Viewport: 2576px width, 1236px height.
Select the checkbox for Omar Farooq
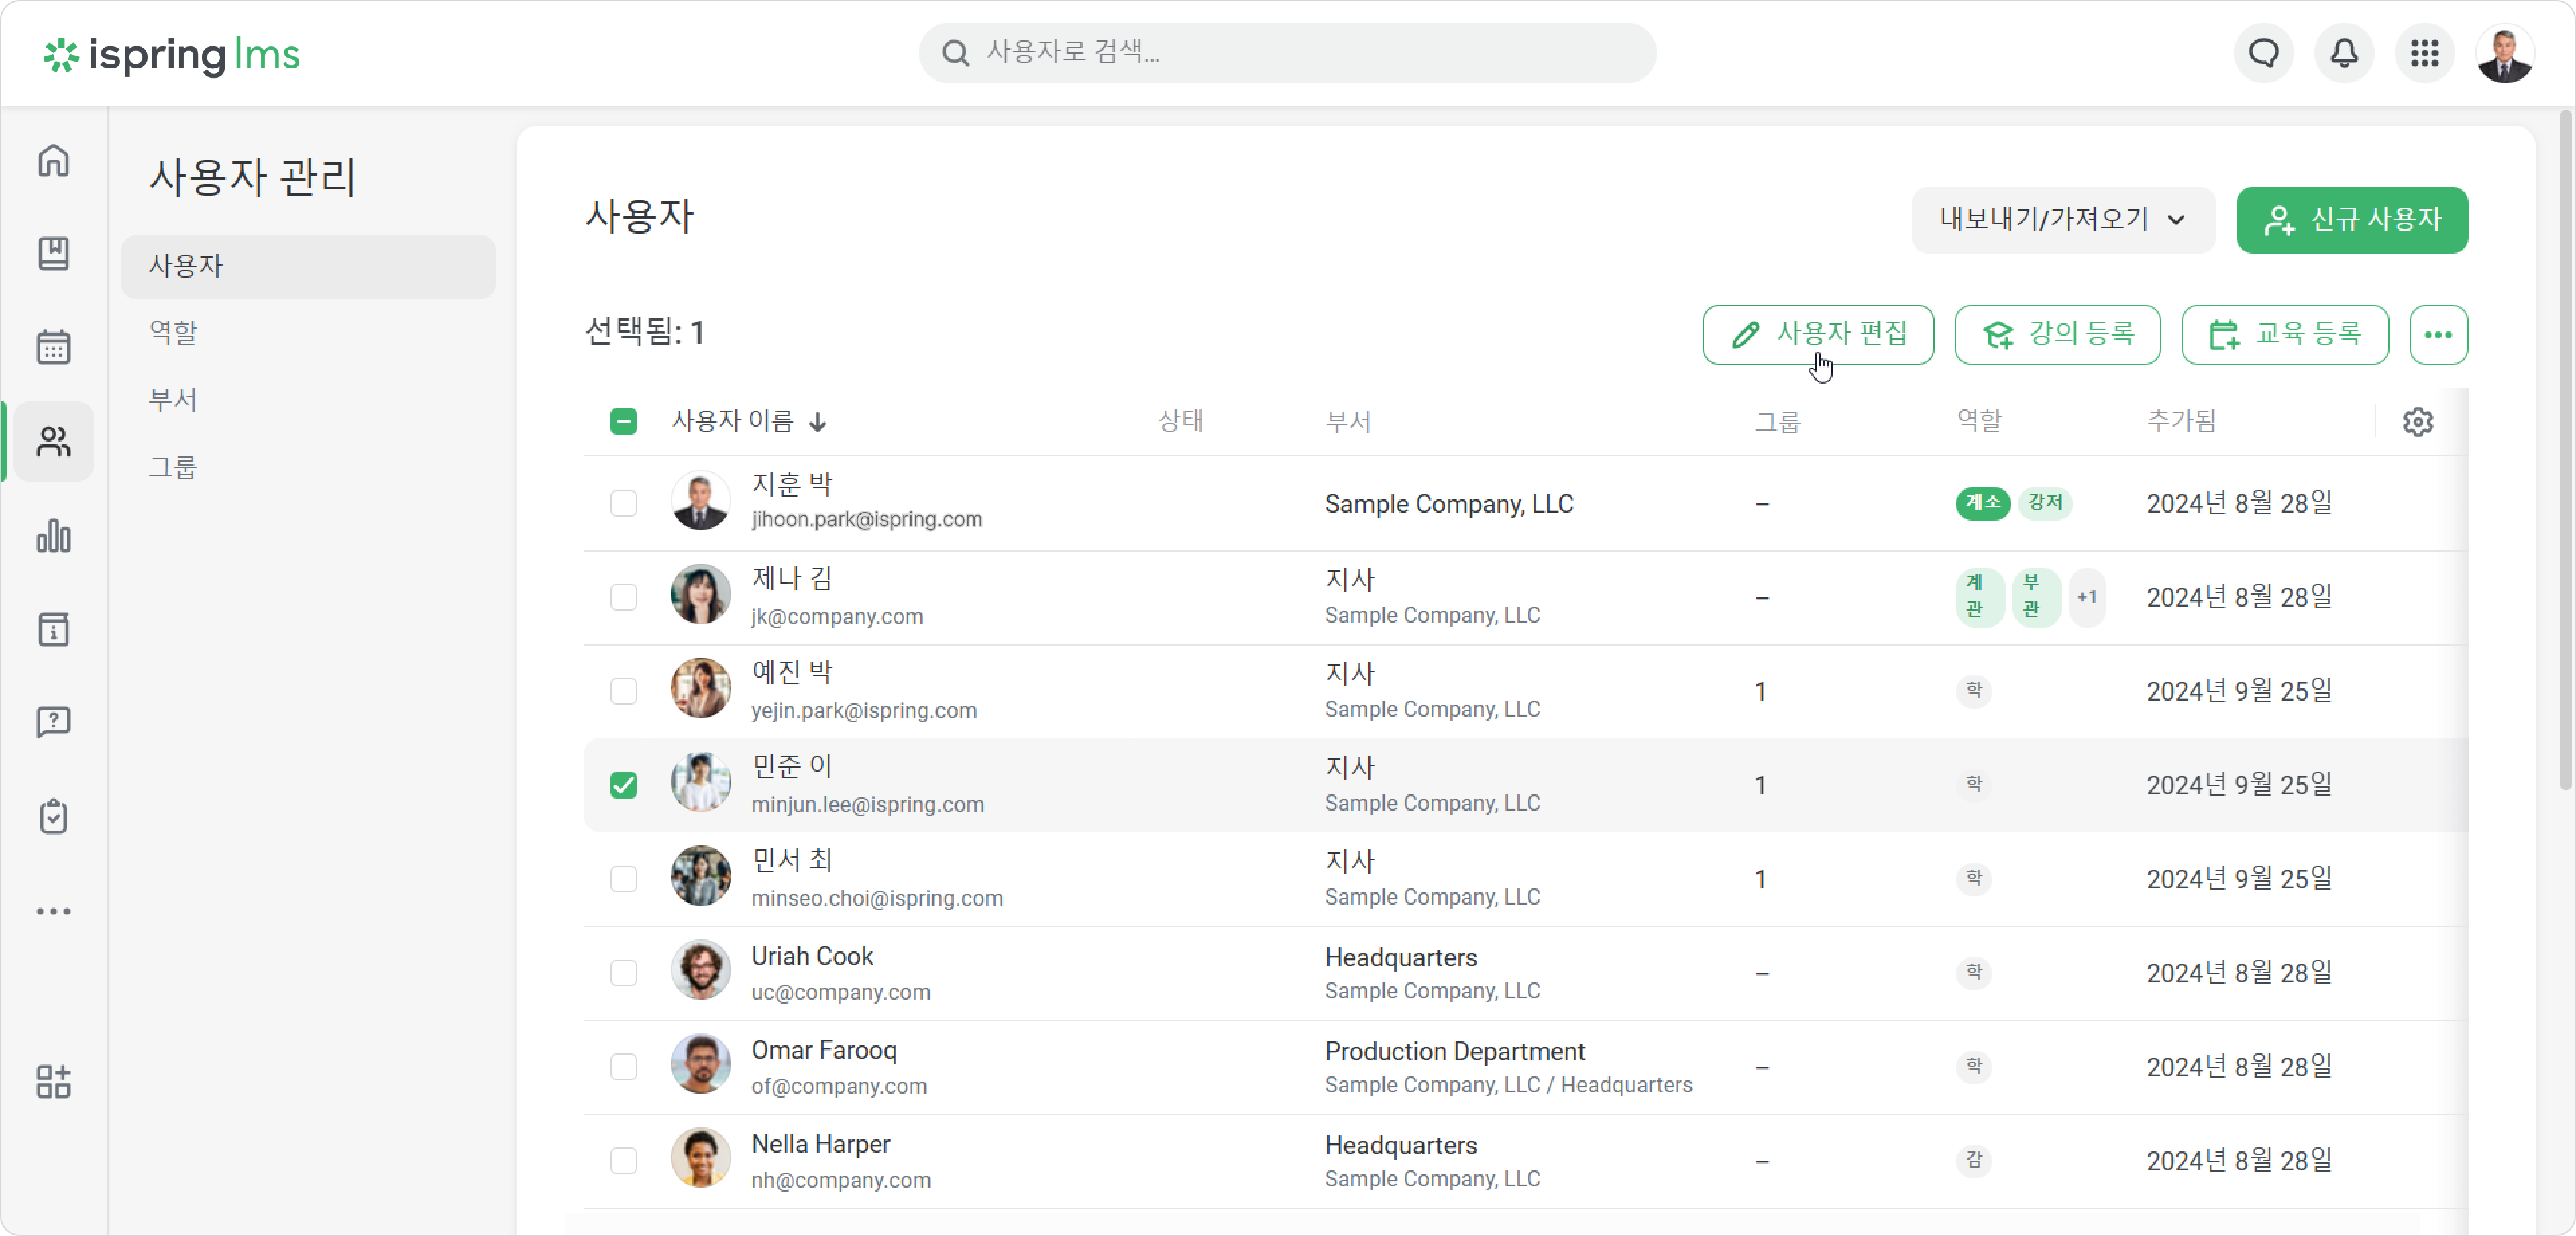point(624,1067)
